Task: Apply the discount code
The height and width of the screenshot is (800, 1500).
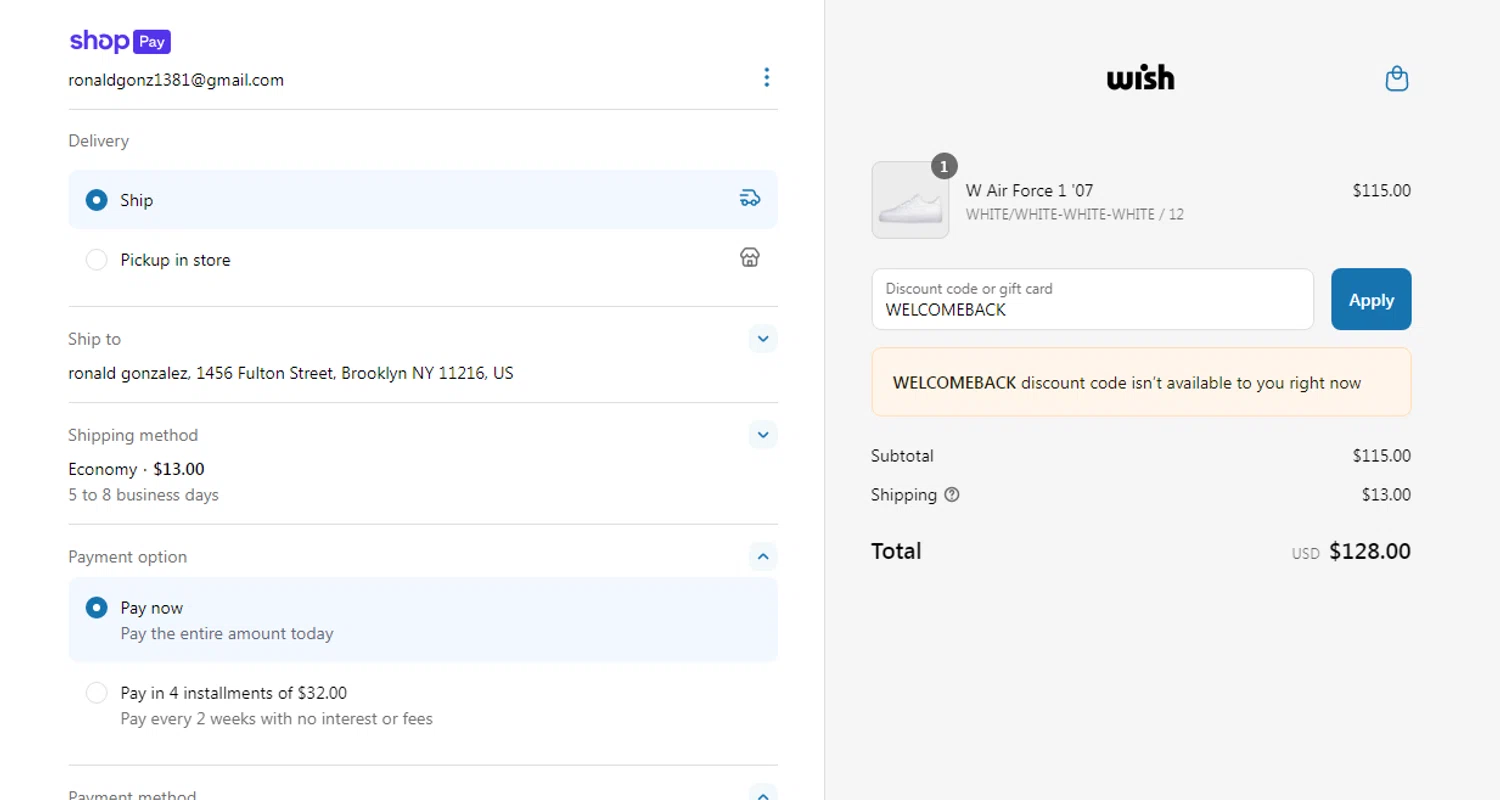Action: click(1371, 299)
